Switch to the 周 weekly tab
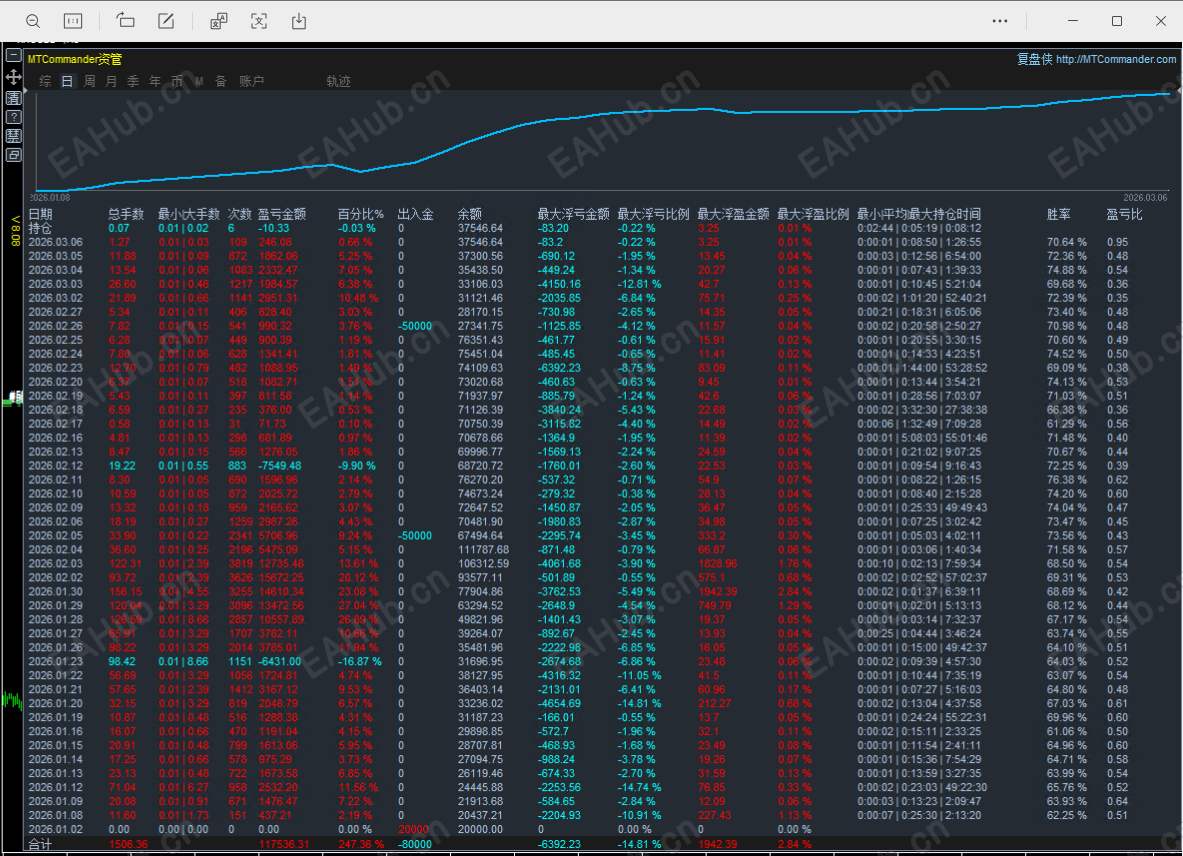Image resolution: width=1183 pixels, height=856 pixels. click(x=90, y=82)
